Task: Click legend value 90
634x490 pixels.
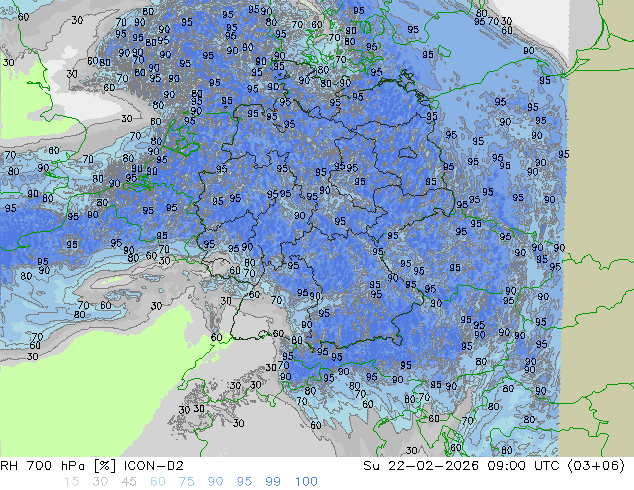Action: (x=215, y=482)
